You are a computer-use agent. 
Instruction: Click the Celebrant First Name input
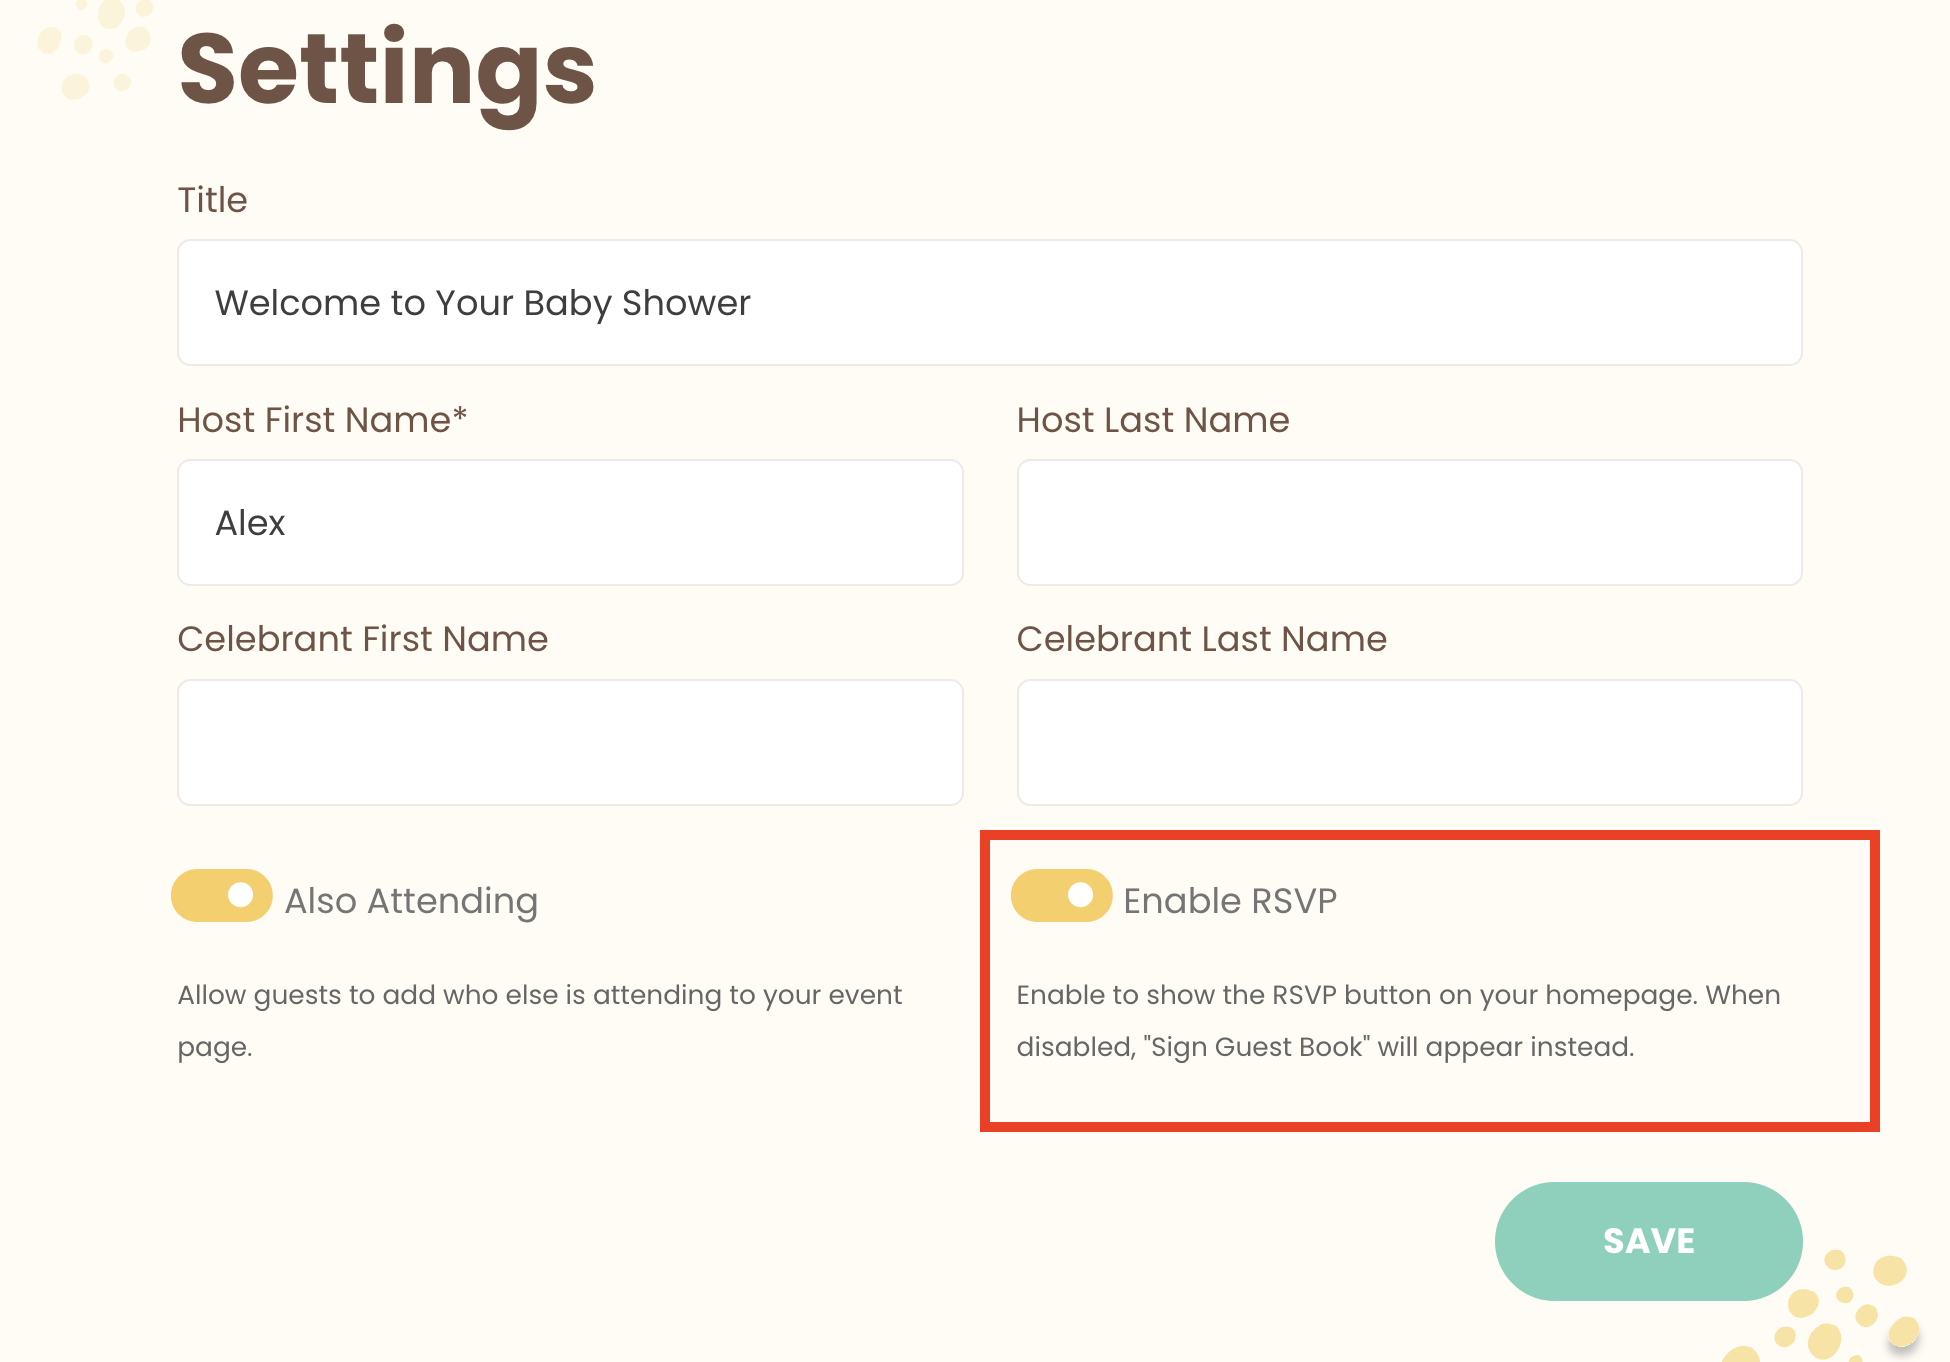tap(569, 741)
